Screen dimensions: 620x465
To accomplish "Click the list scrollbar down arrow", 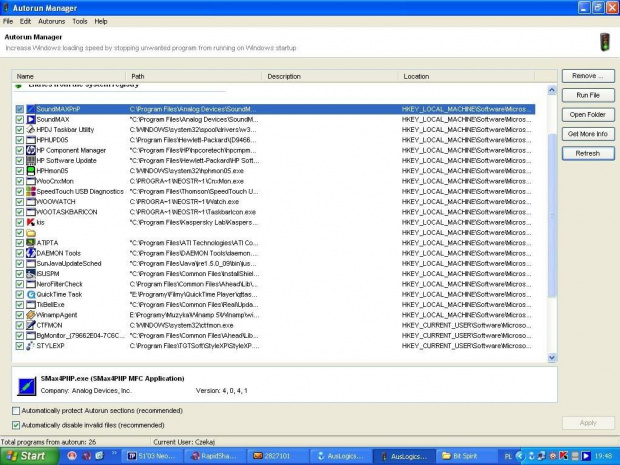I will coord(552,357).
